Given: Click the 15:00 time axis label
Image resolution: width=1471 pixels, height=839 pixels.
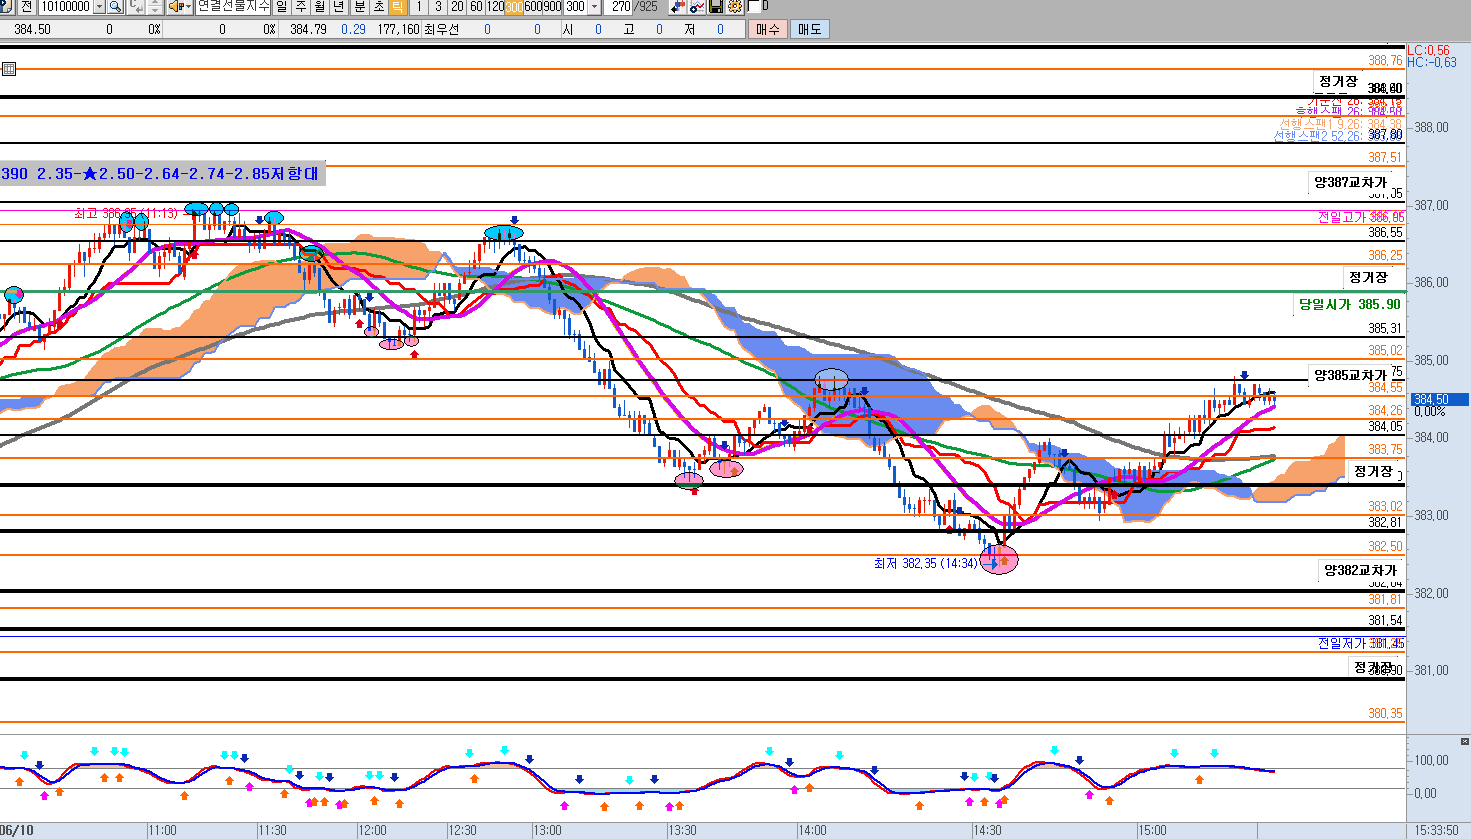Looking at the screenshot, I should [x=1152, y=830].
